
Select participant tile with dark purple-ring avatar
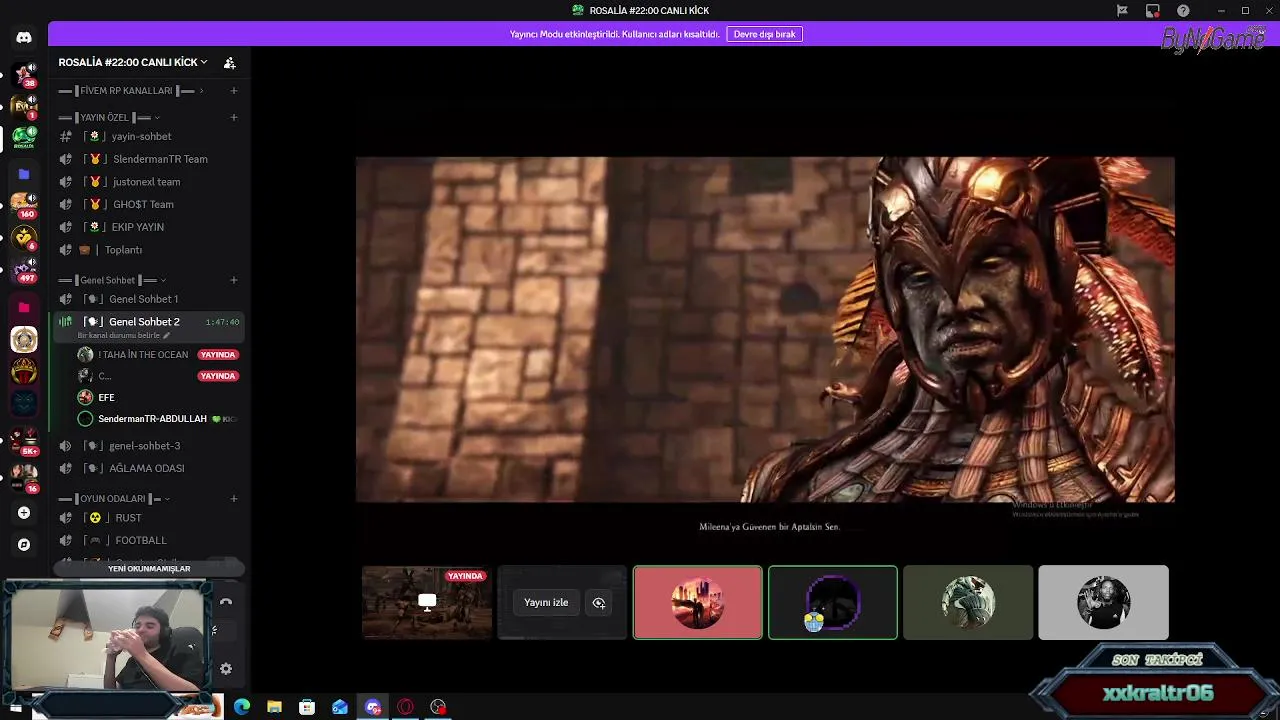point(833,602)
